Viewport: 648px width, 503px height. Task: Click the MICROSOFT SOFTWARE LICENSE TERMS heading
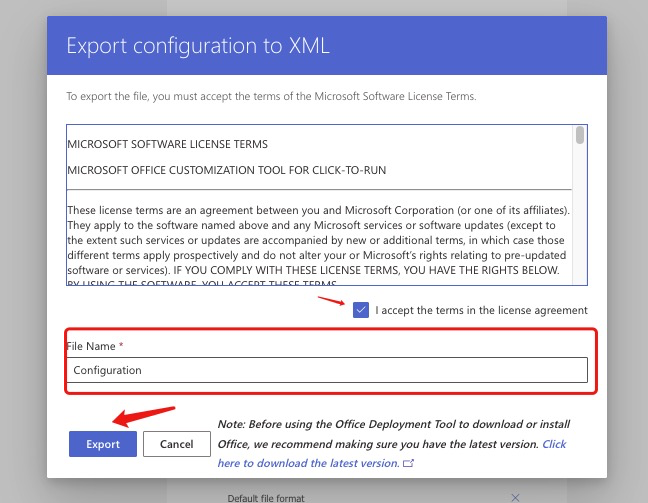(x=167, y=144)
